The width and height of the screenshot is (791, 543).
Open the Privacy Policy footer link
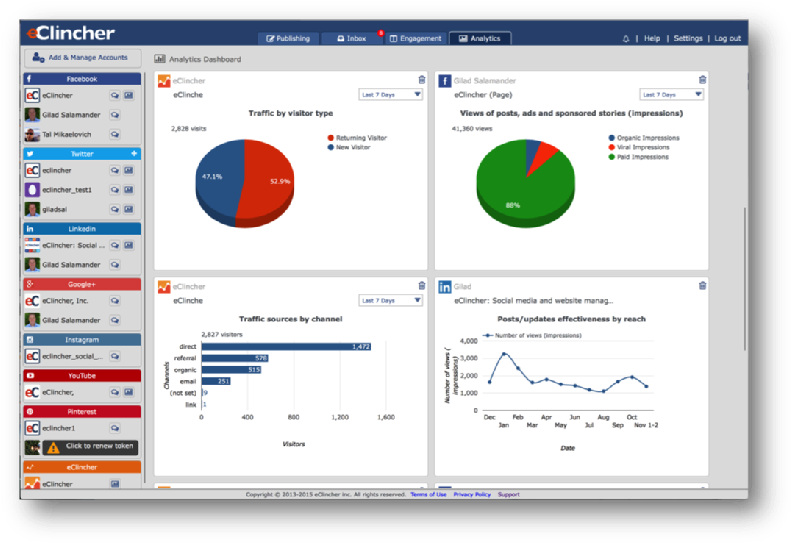pyautogui.click(x=472, y=494)
